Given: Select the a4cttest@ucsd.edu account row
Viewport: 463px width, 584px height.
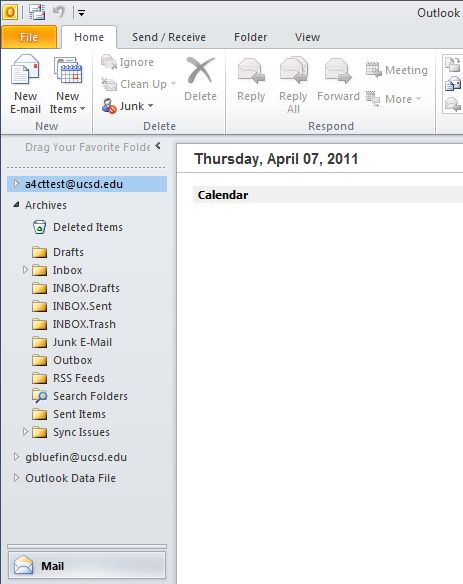Looking at the screenshot, I should point(87,184).
